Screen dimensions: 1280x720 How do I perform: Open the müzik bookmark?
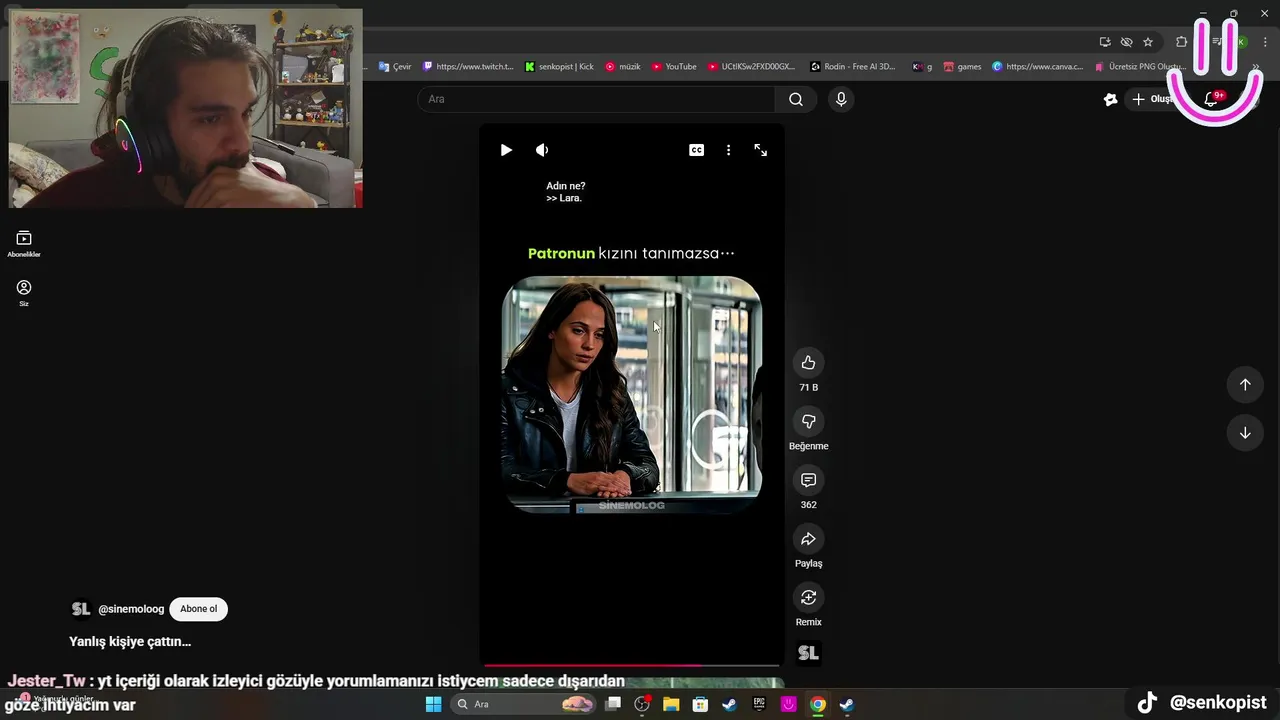coord(623,67)
